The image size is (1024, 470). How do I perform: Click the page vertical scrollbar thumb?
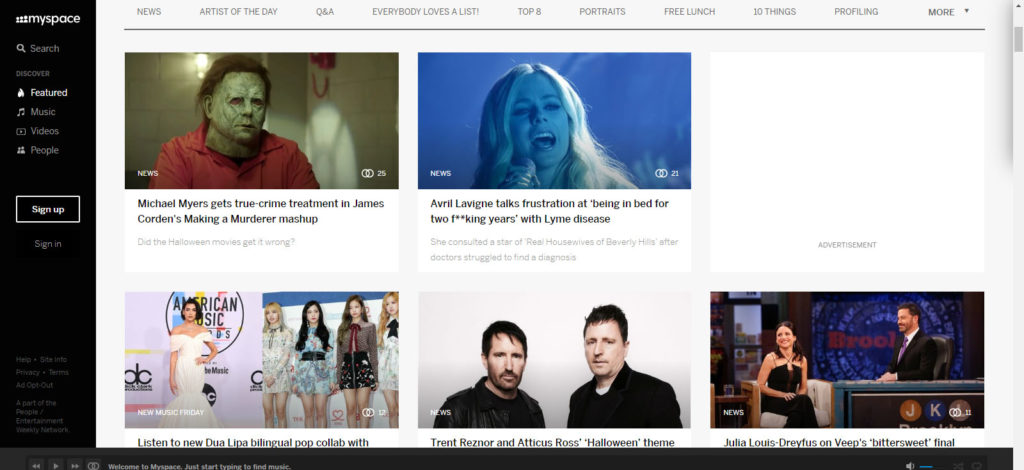point(1018,39)
